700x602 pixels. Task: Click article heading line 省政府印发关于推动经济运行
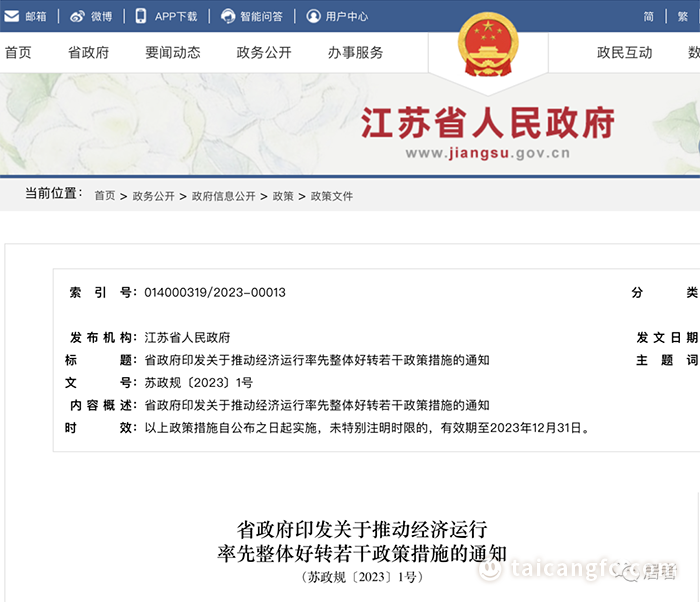click(x=362, y=530)
